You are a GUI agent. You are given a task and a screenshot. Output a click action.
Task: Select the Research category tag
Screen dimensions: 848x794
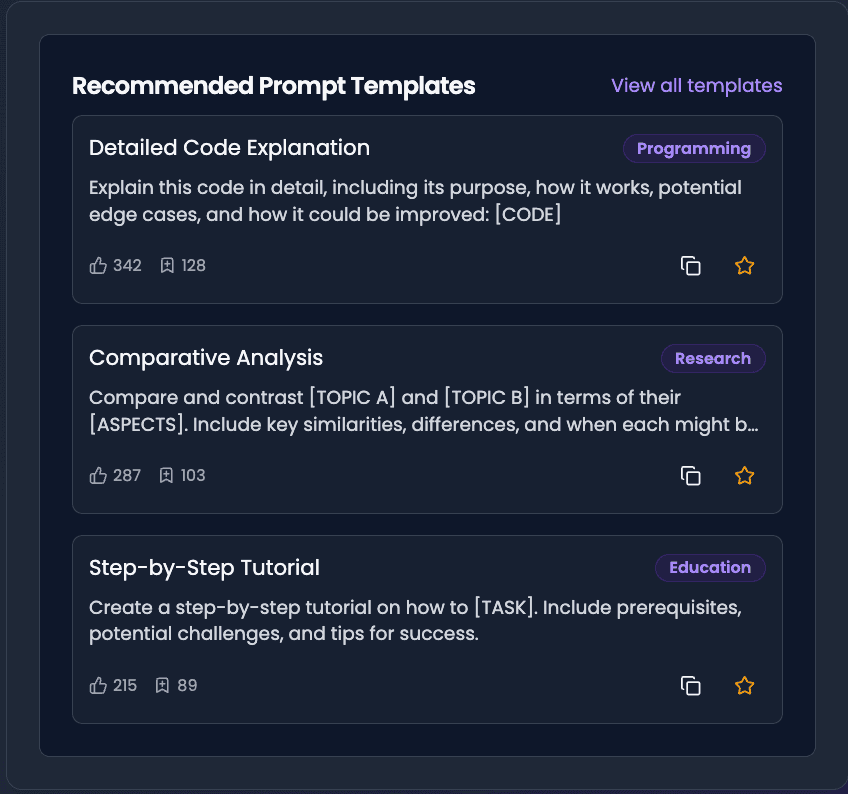[712, 359]
